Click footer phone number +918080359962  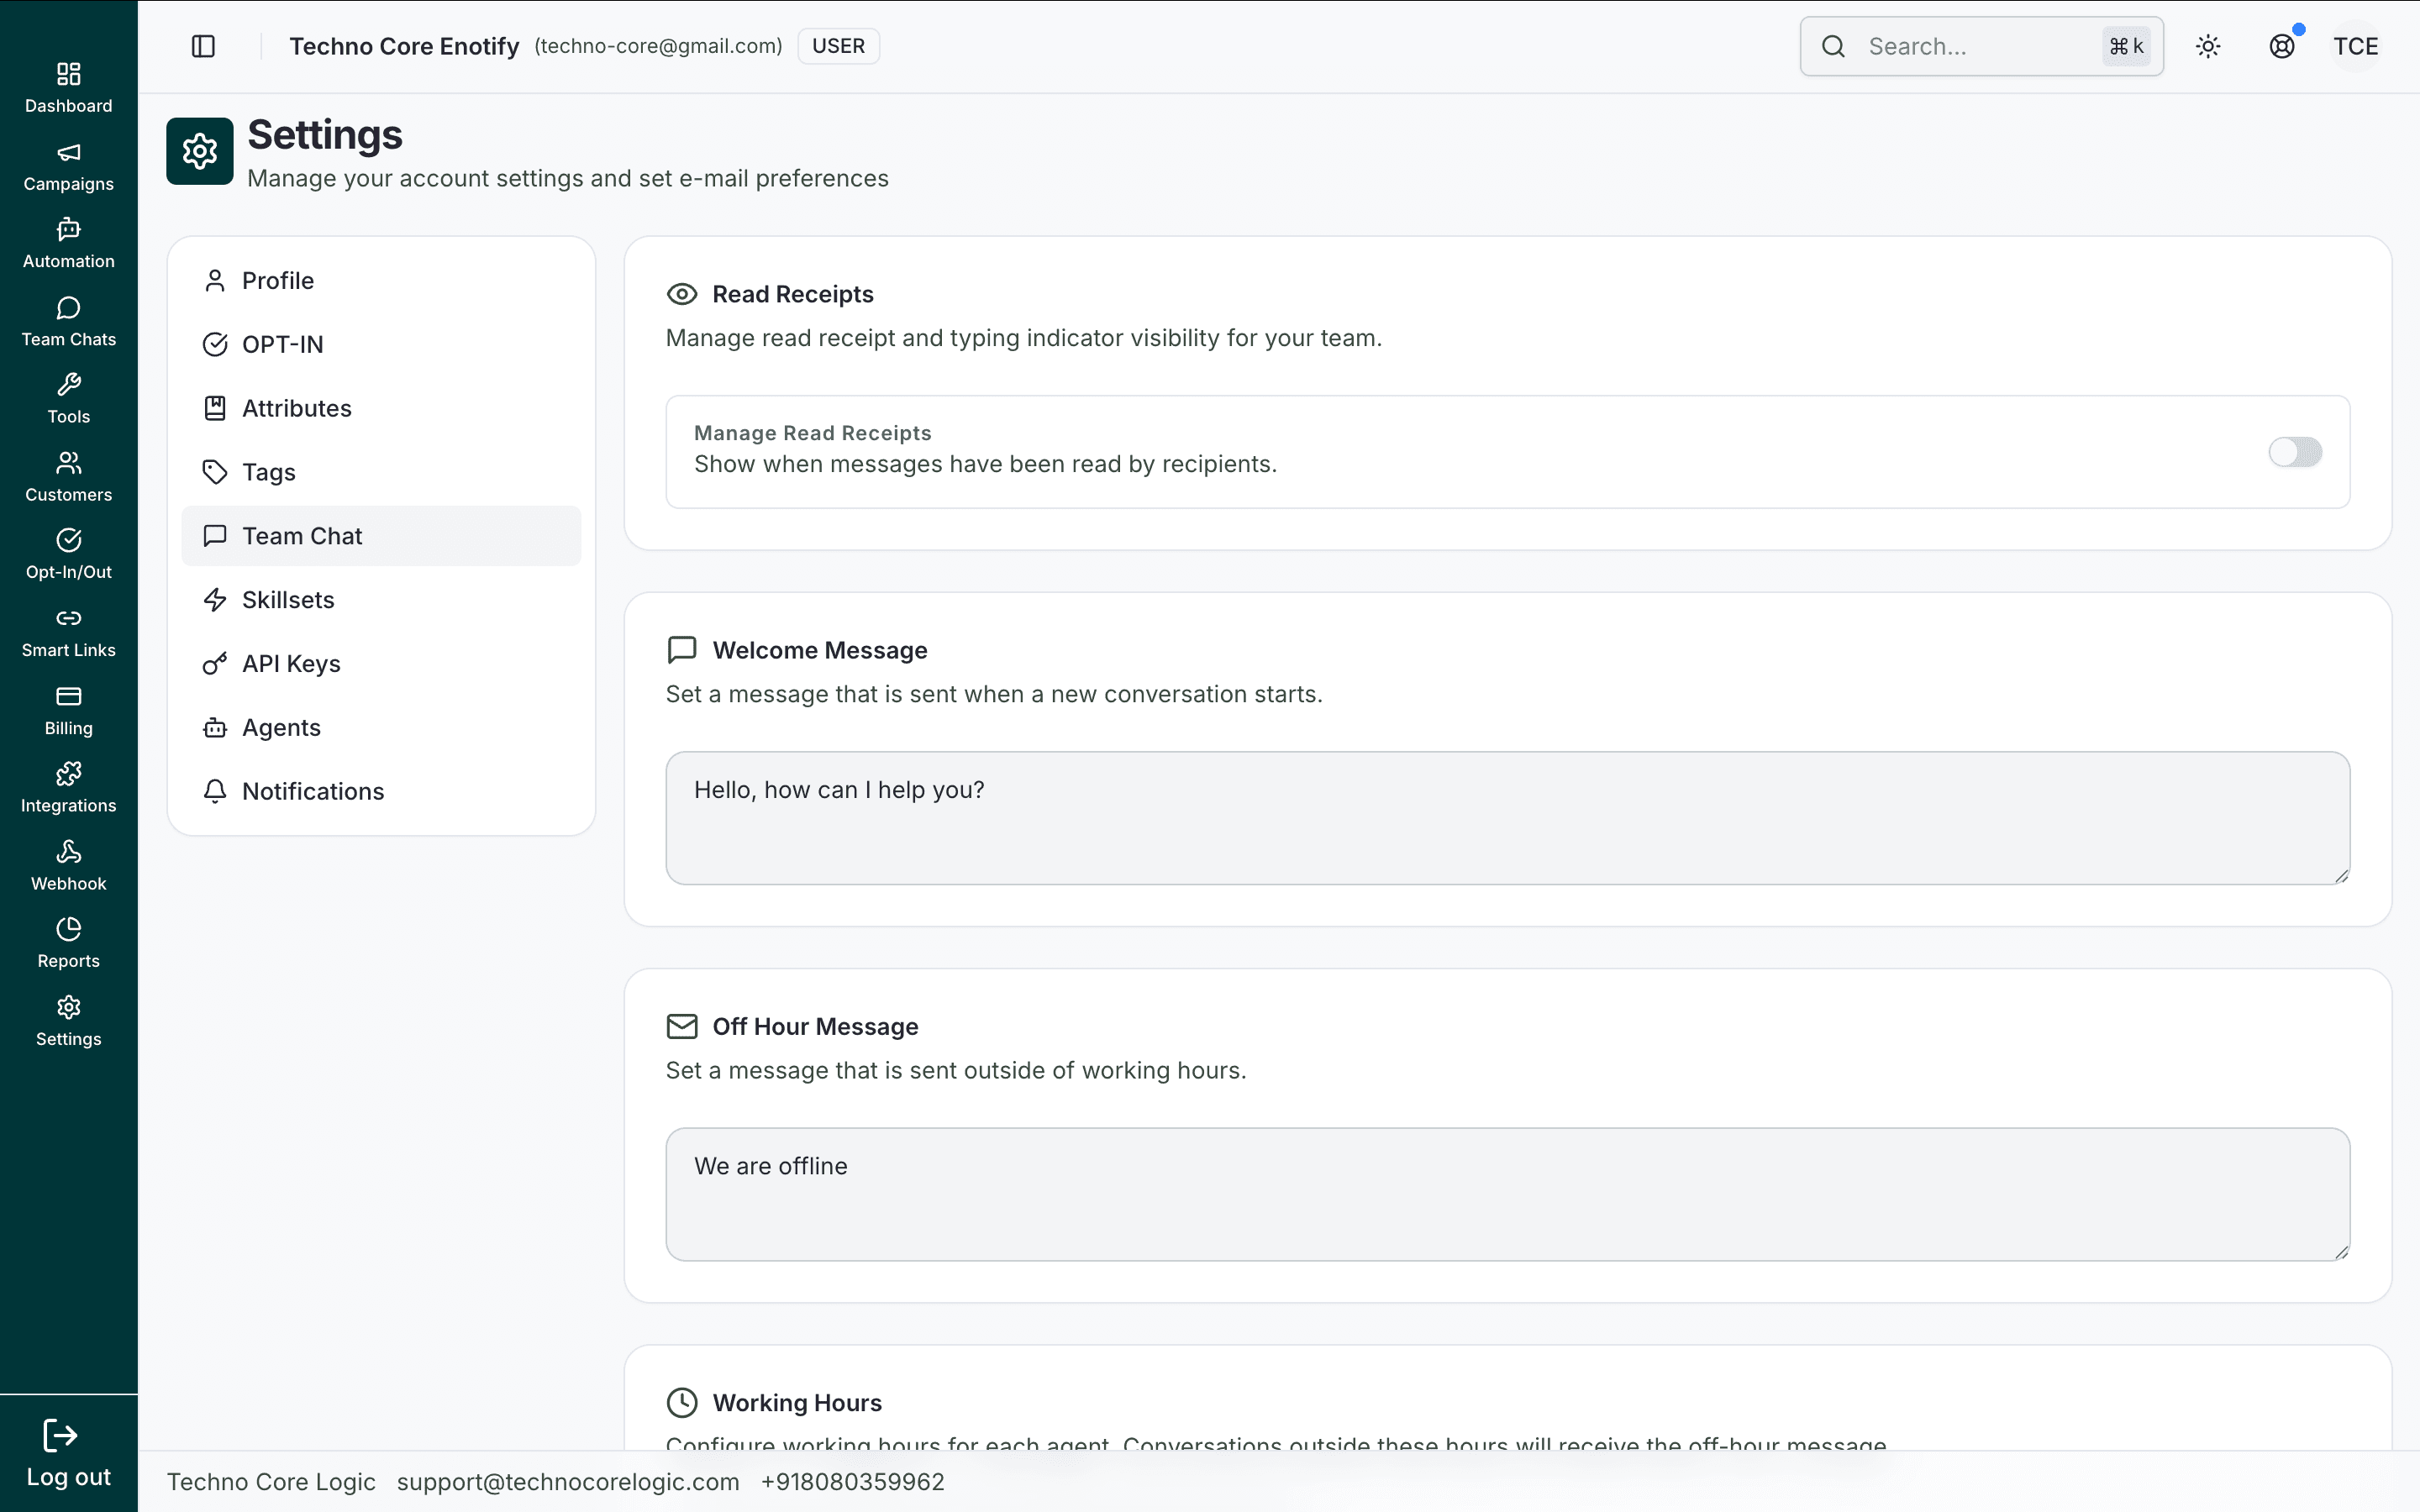pos(852,1482)
